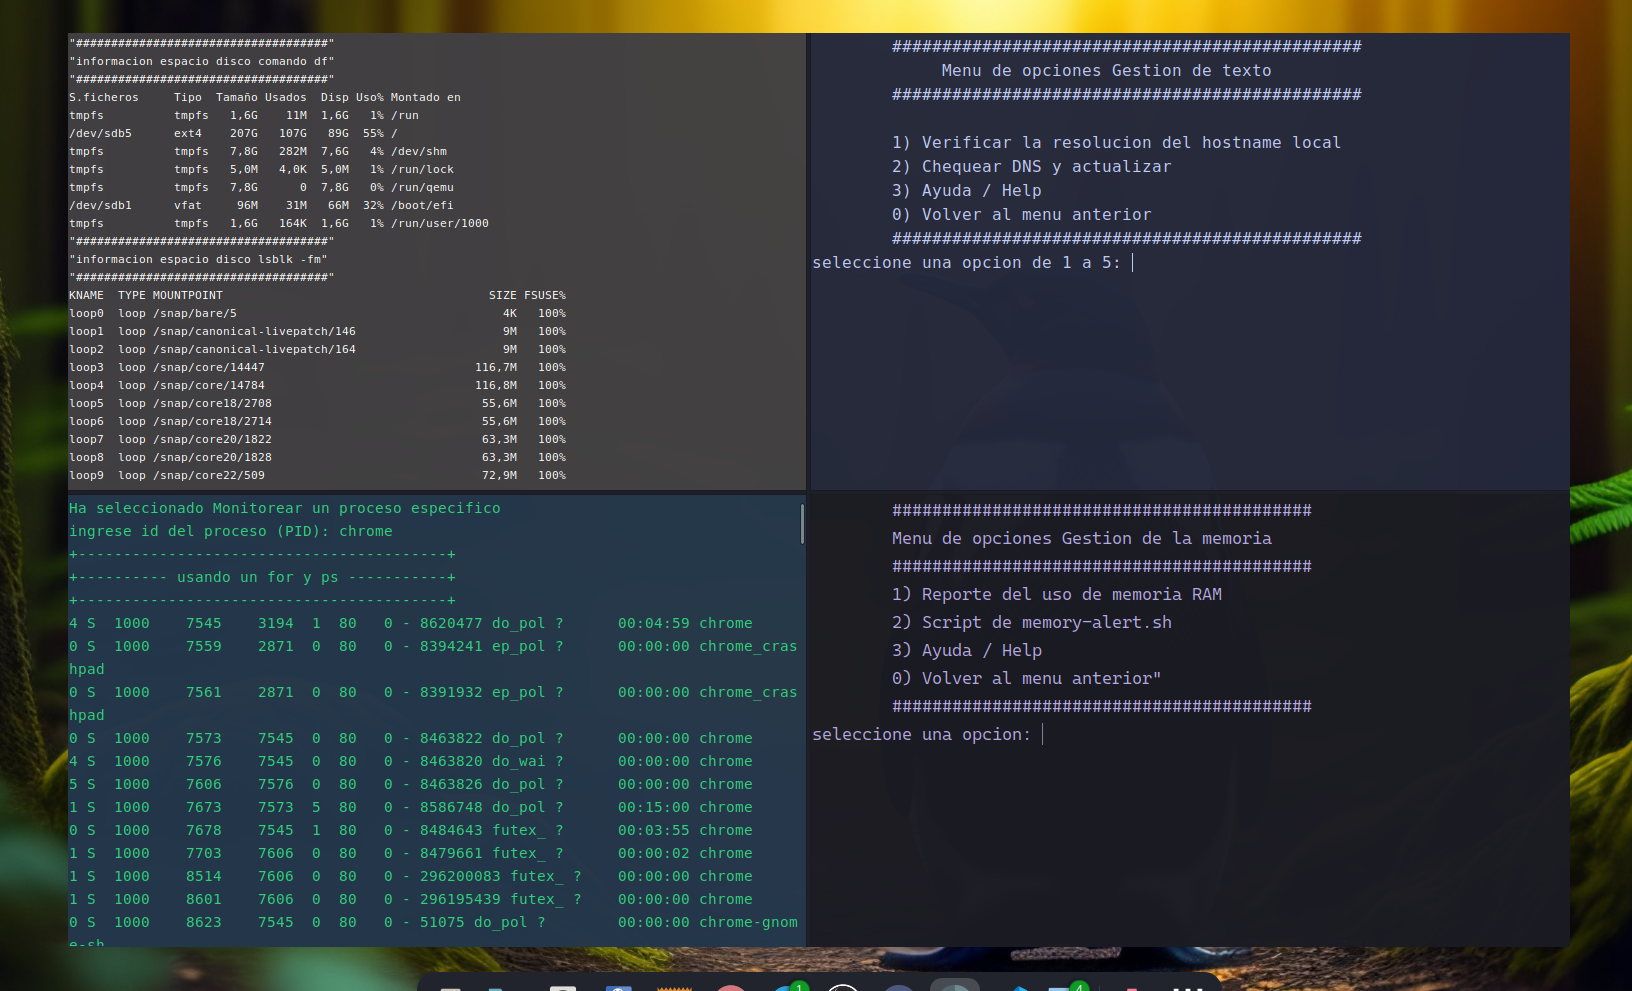The width and height of the screenshot is (1632, 991).
Task: Click the '8394241' value in process list
Action: coord(451,647)
